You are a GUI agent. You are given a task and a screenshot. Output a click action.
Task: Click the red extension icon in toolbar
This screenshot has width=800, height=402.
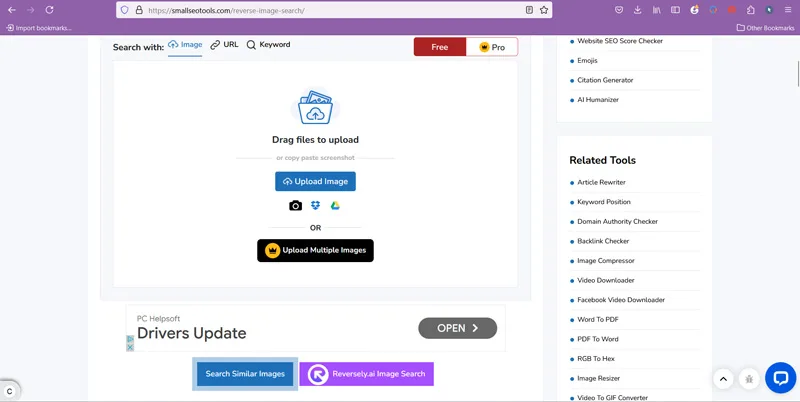pyautogui.click(x=732, y=10)
